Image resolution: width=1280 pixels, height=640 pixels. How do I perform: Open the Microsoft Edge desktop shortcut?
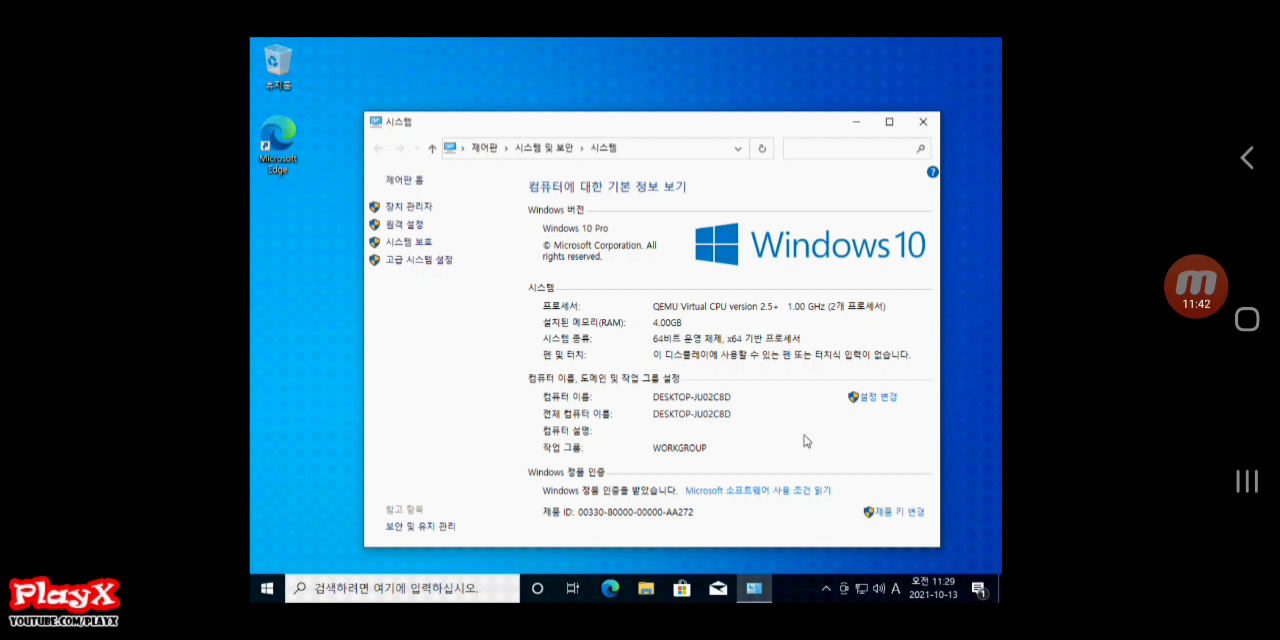pyautogui.click(x=278, y=145)
